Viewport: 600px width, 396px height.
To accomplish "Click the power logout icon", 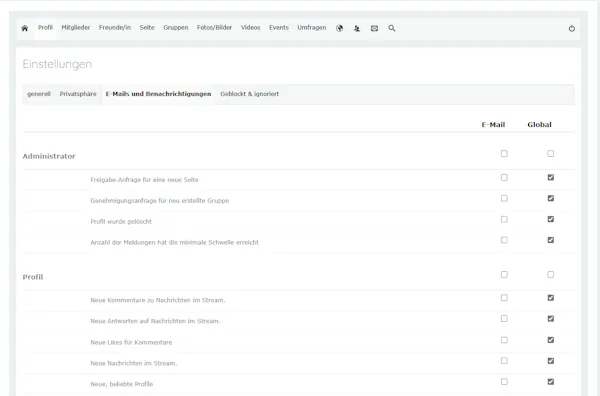I will (x=572, y=28).
